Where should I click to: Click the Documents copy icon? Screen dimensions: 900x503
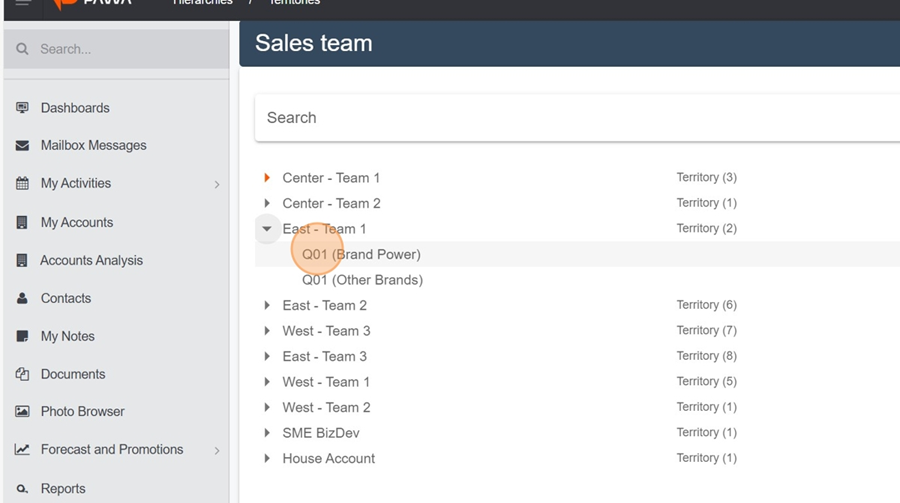[22, 374]
